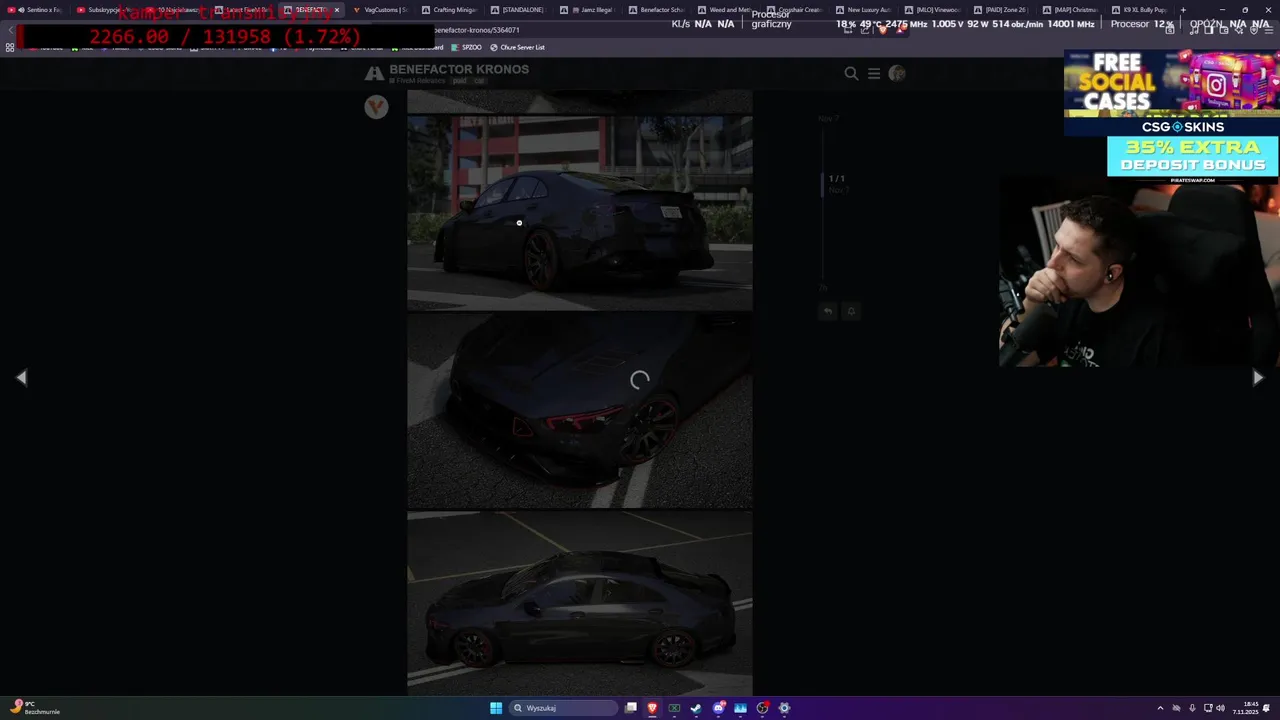This screenshot has height=720, width=1280.
Task: Open the SPZOO bookmark
Action: [x=467, y=47]
